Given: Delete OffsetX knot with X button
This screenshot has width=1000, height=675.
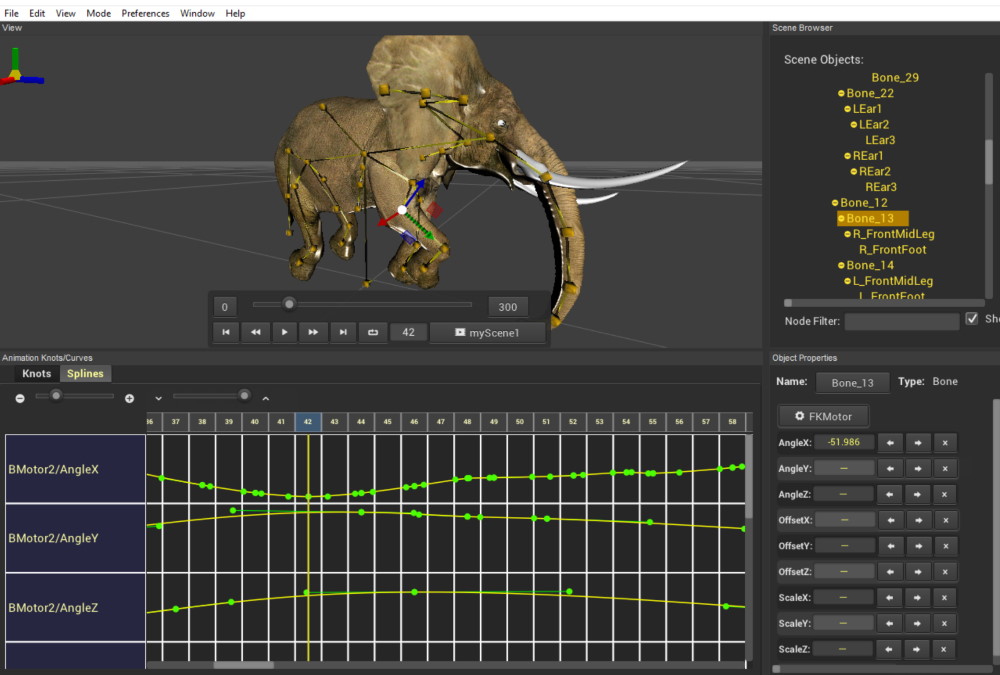Looking at the screenshot, I should (x=946, y=520).
